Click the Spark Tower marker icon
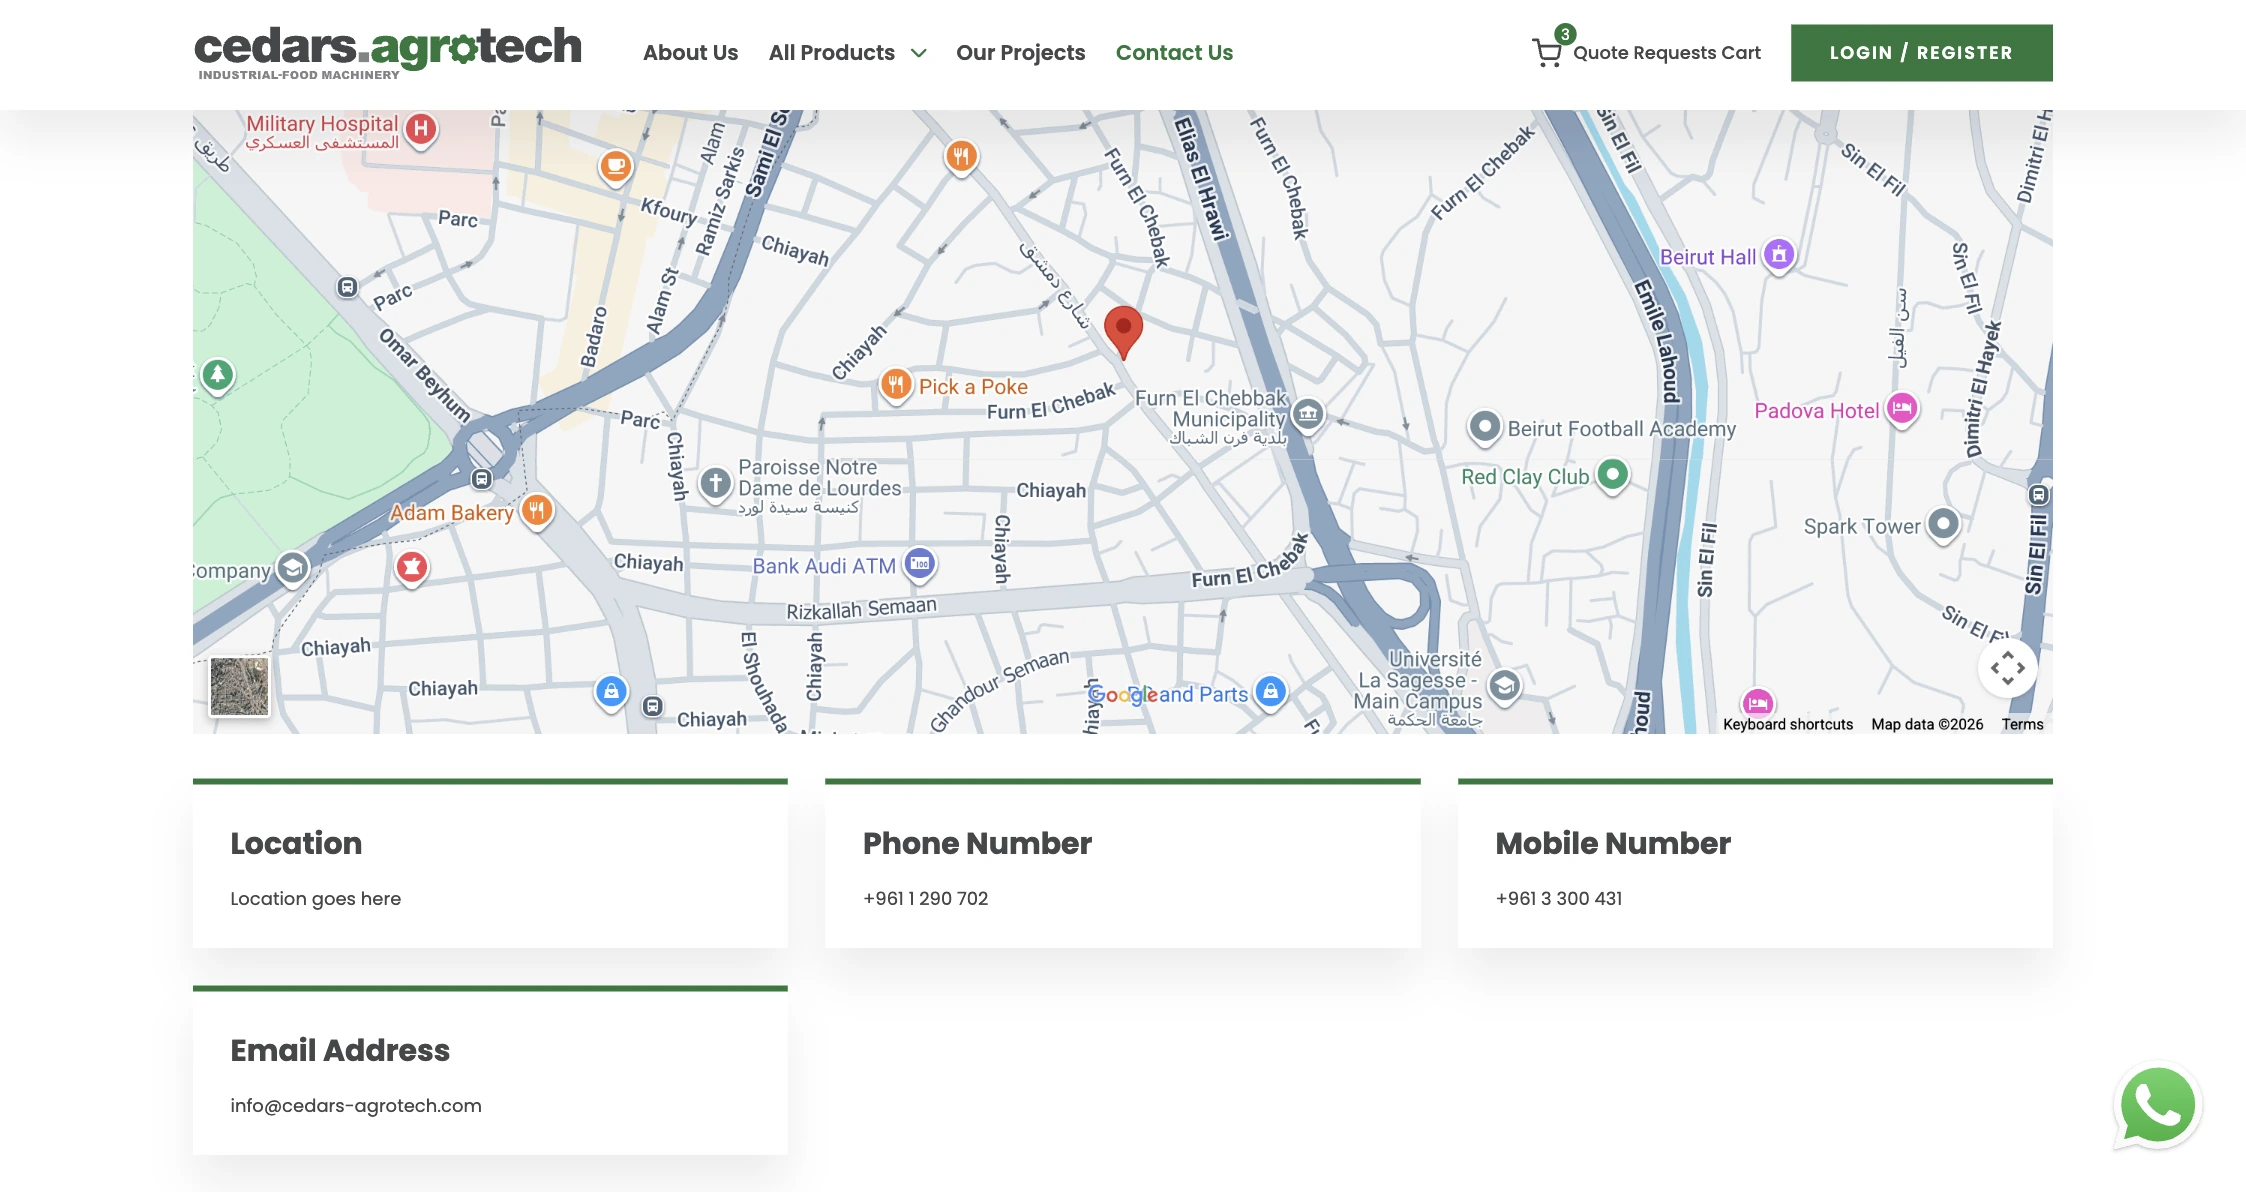The image size is (2246, 1192). click(1943, 524)
